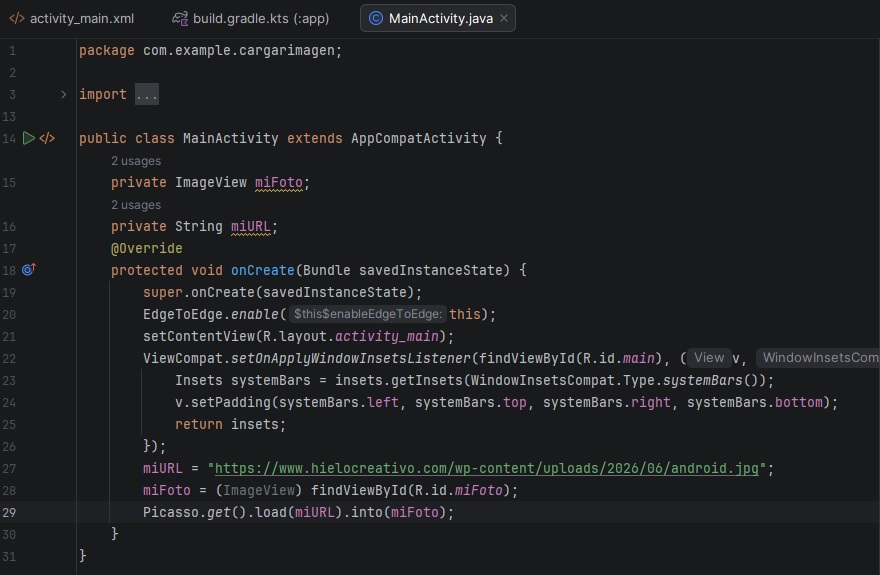
Task: Show the 2 usages hint above miURL
Action: [x=136, y=205]
